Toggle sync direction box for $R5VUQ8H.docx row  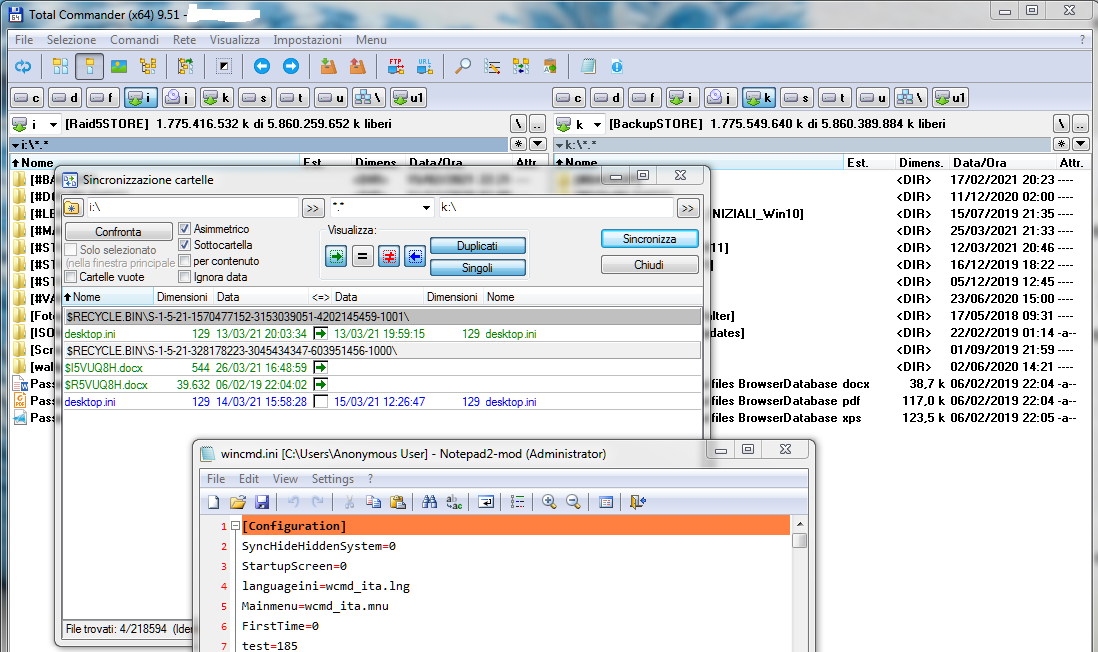(321, 384)
